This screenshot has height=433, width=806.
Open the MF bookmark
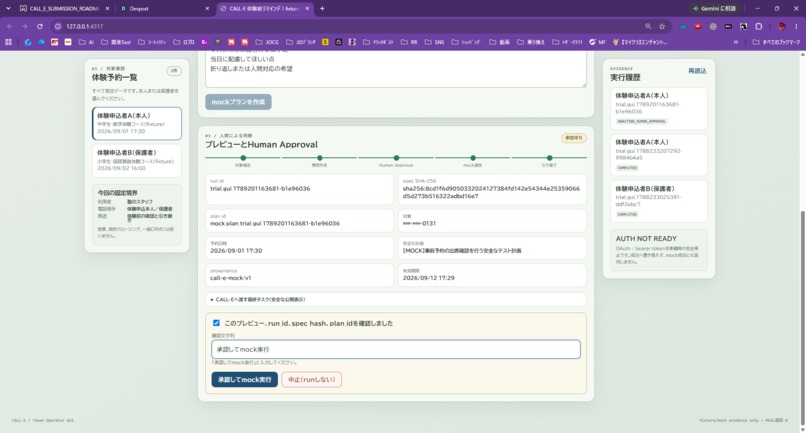(597, 42)
